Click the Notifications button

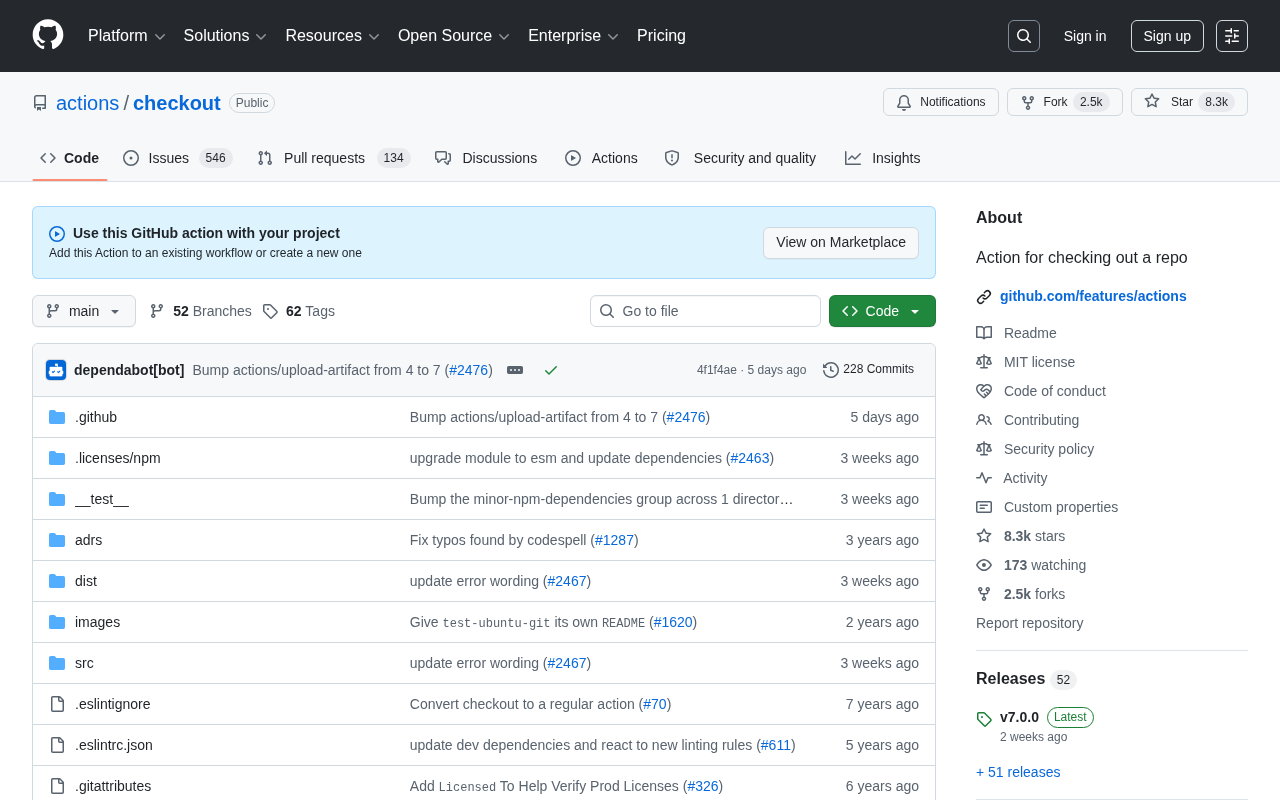click(x=941, y=102)
